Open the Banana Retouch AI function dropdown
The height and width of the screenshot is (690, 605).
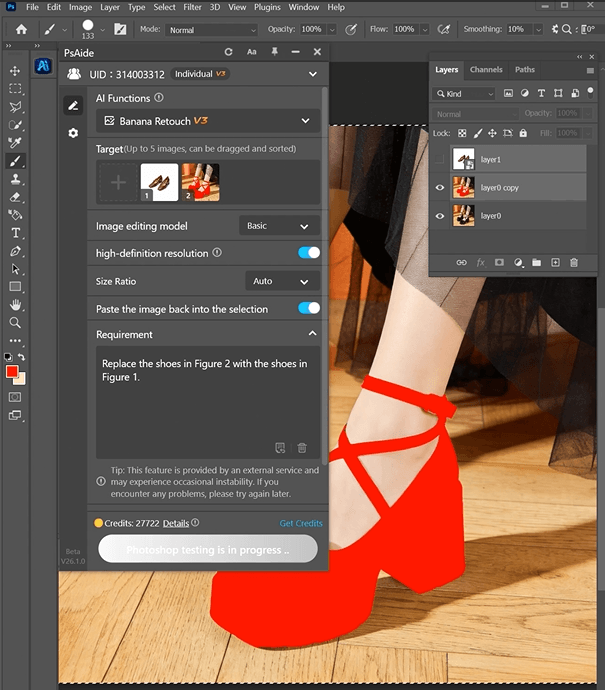pyautogui.click(x=208, y=121)
